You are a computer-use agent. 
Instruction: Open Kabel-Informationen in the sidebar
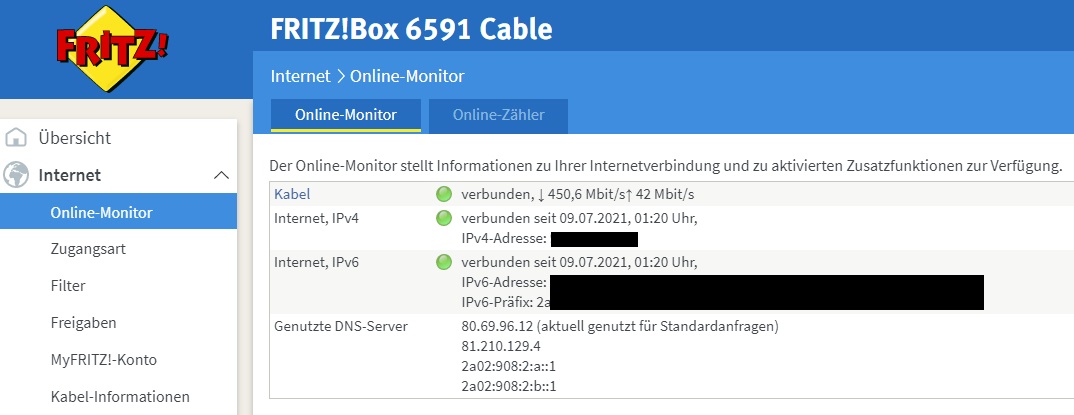[120, 397]
